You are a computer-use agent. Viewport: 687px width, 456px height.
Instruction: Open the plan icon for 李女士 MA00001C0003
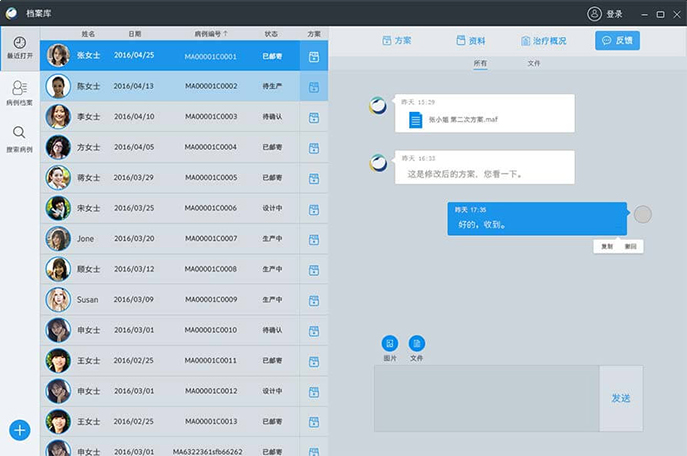click(314, 117)
